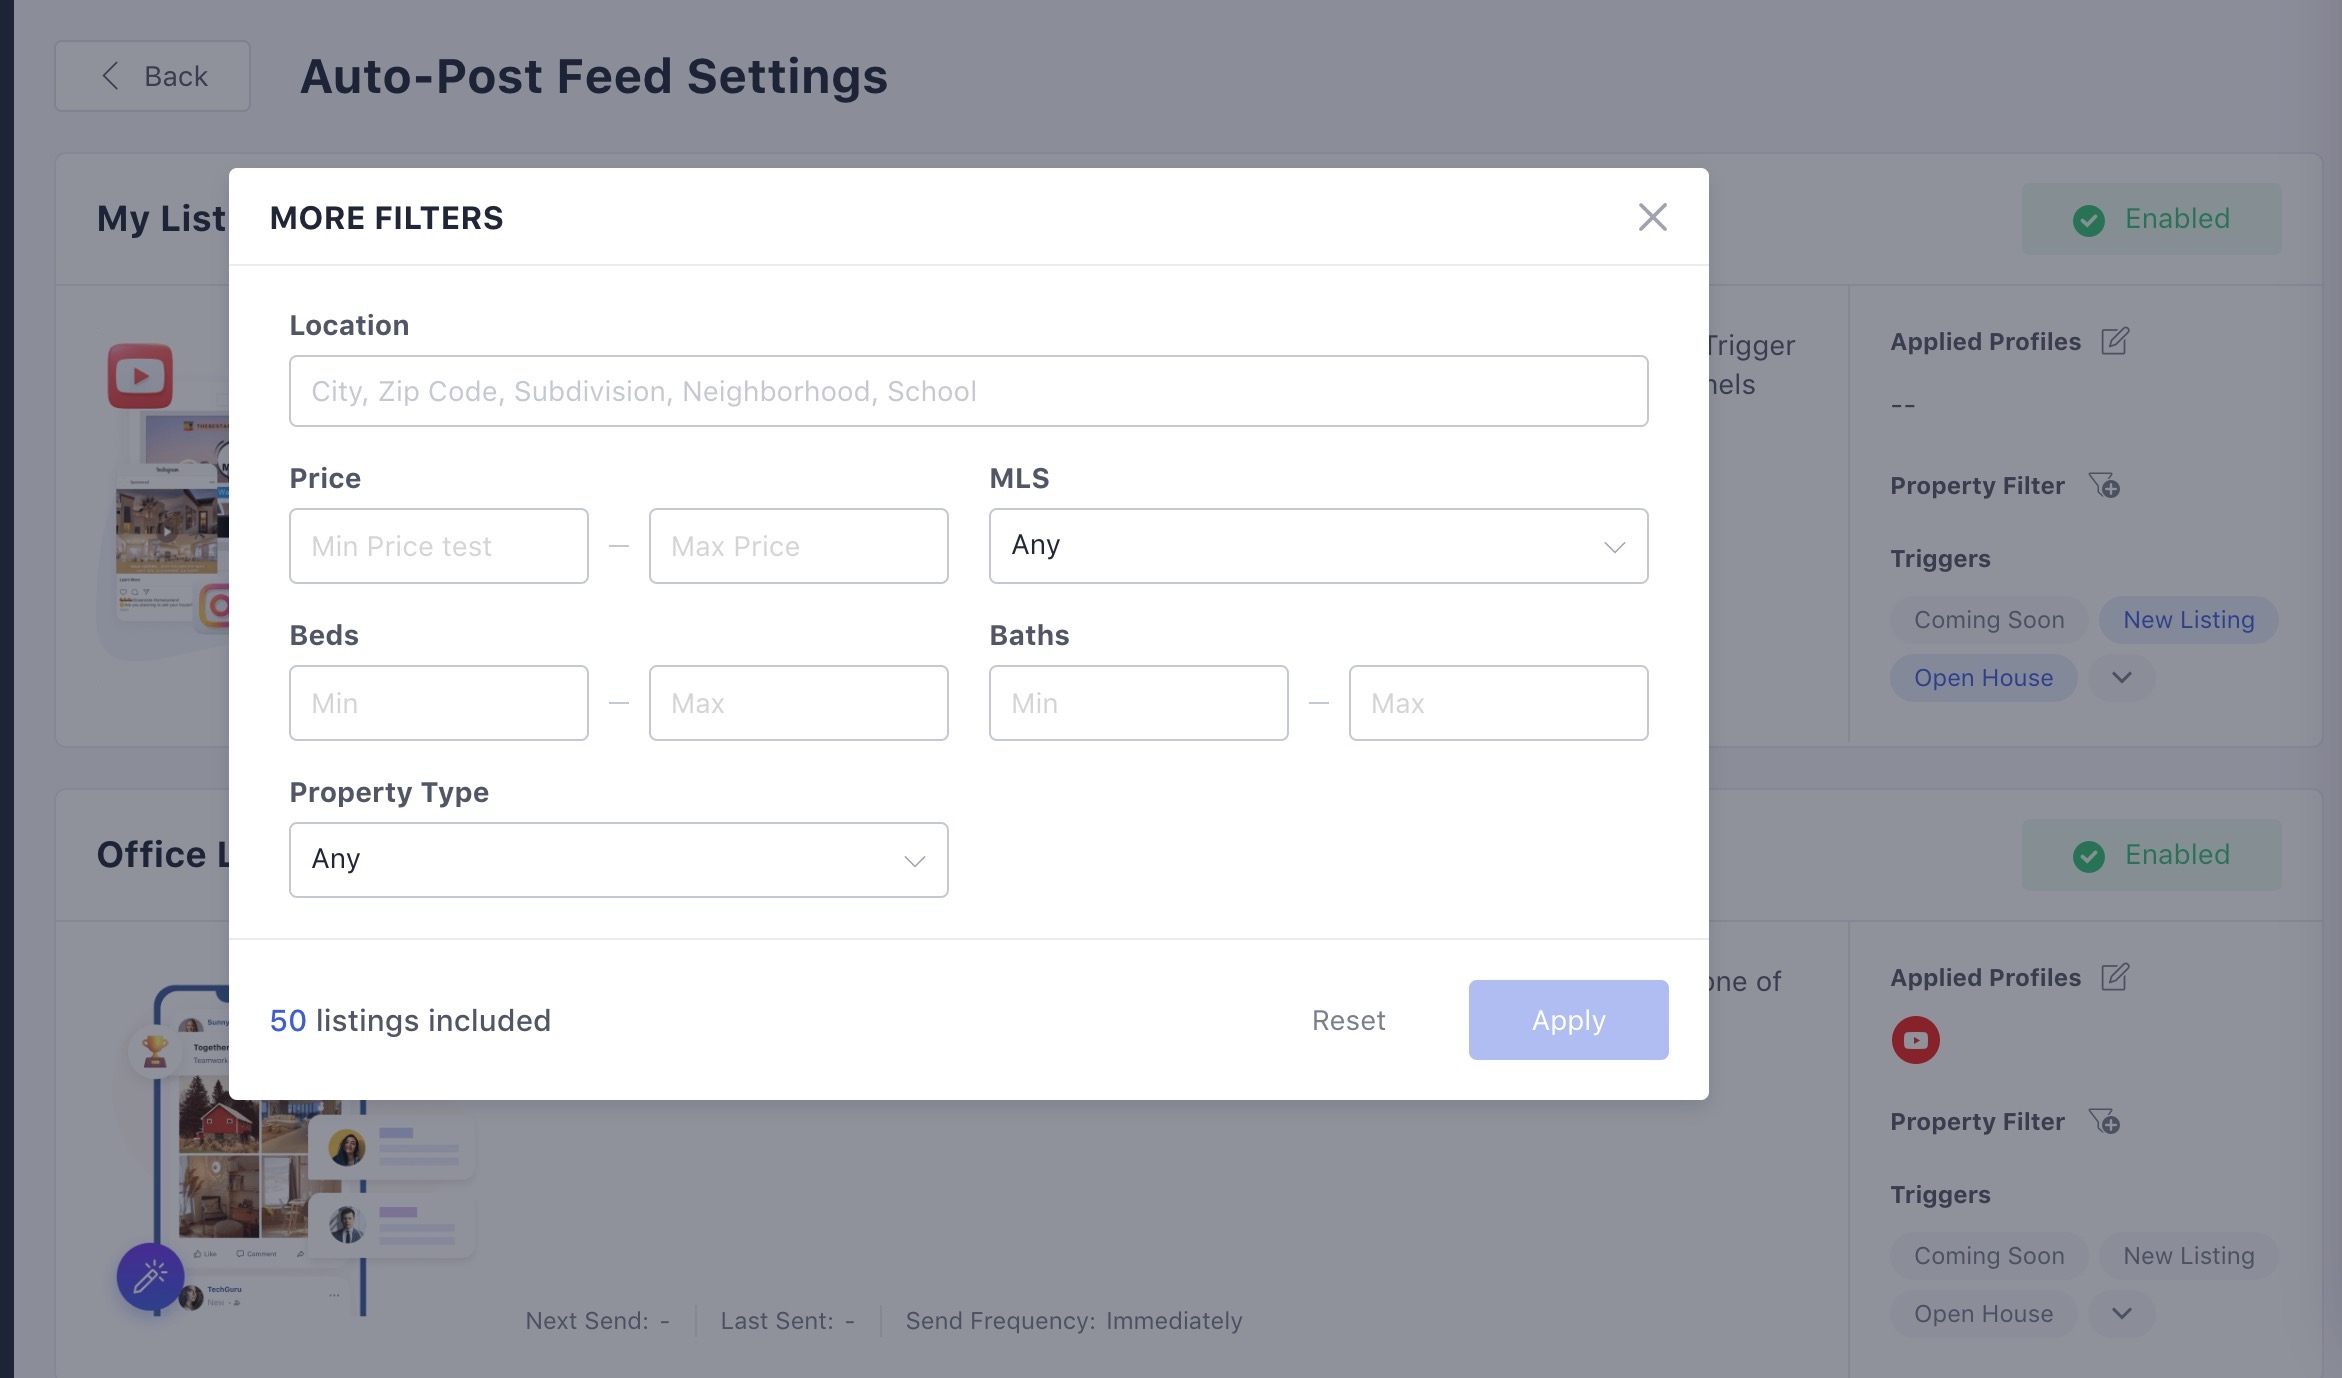Screen dimensions: 2342x1378
Task: Toggle Enabled status for Office Listings
Action: point(2151,855)
